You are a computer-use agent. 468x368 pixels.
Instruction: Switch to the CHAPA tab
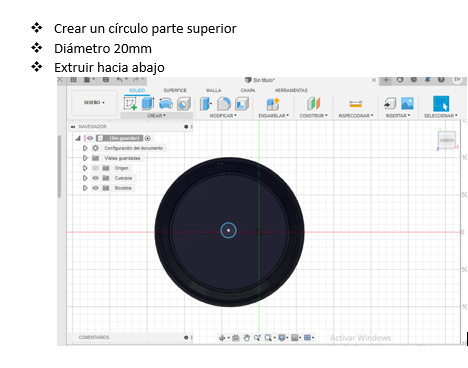(248, 90)
